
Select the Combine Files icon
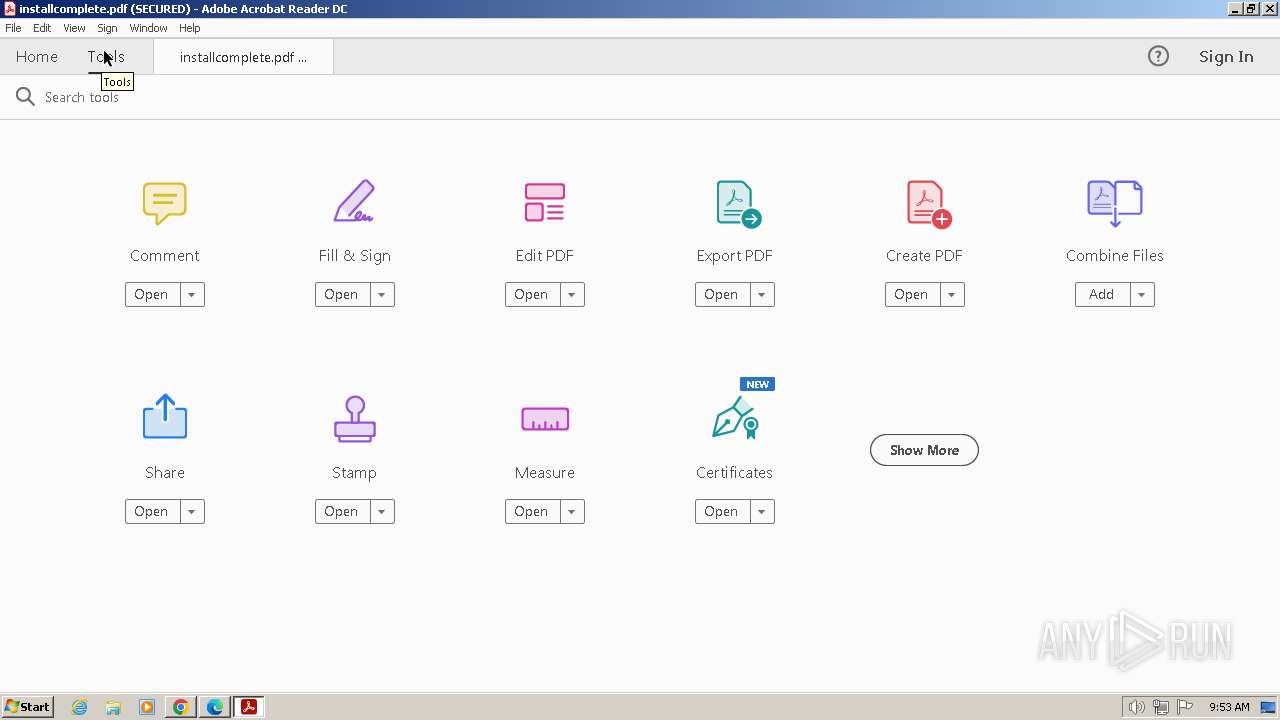[1114, 203]
